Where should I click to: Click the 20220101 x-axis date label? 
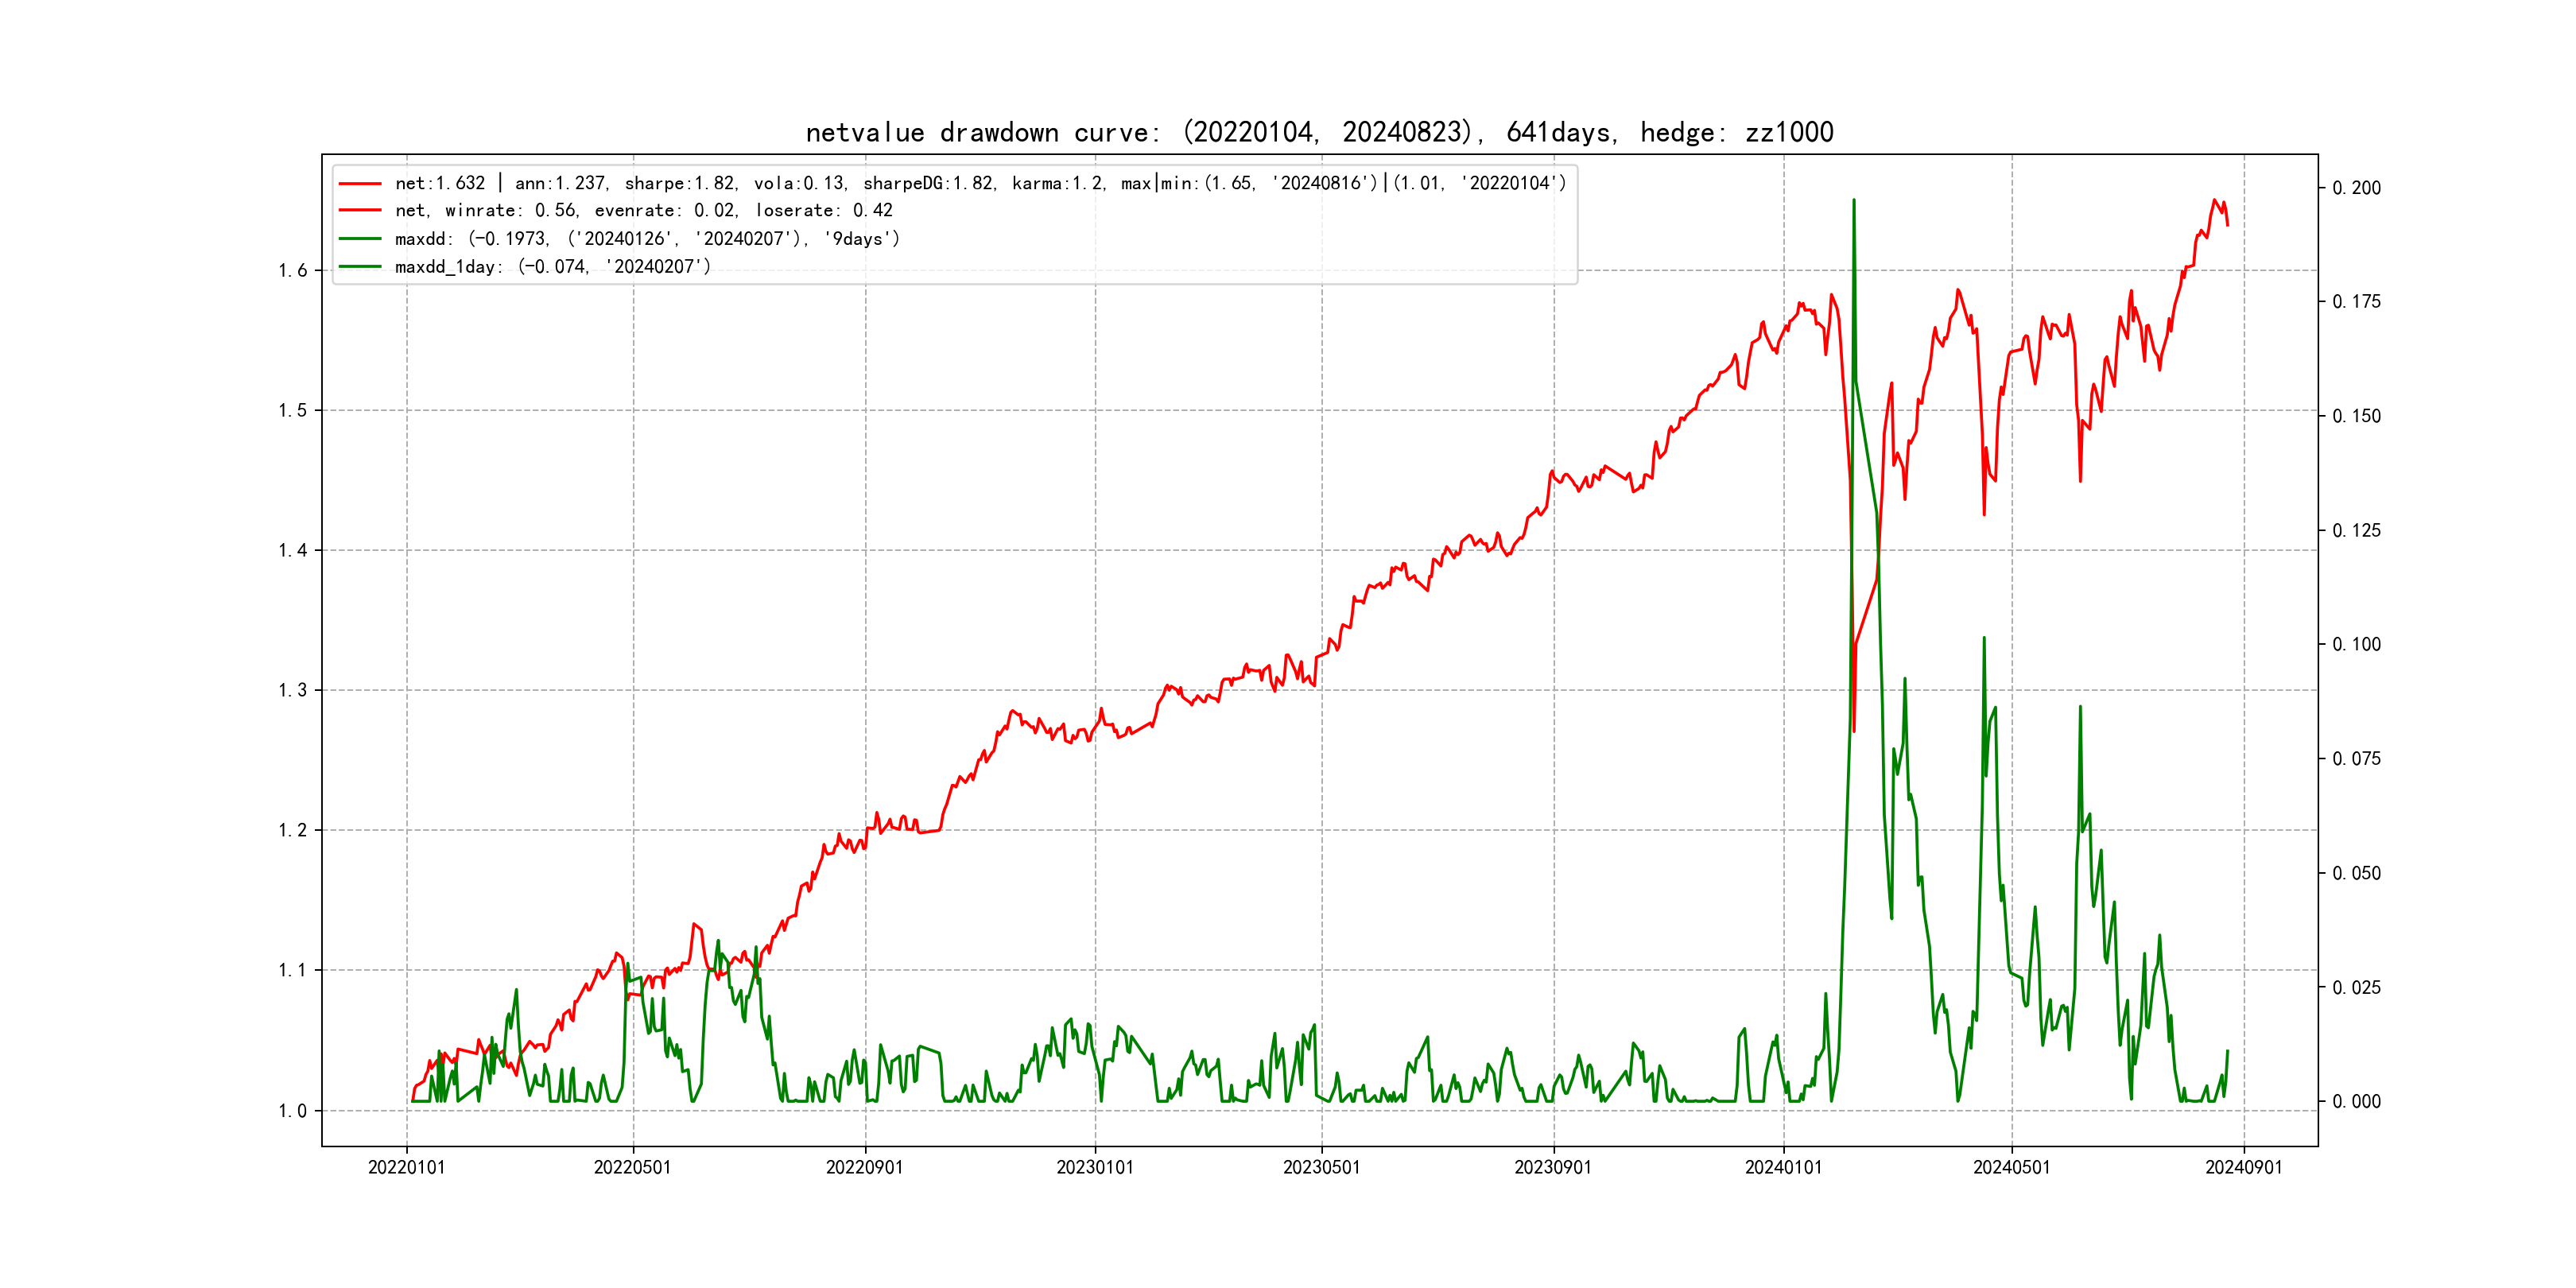pos(406,1167)
